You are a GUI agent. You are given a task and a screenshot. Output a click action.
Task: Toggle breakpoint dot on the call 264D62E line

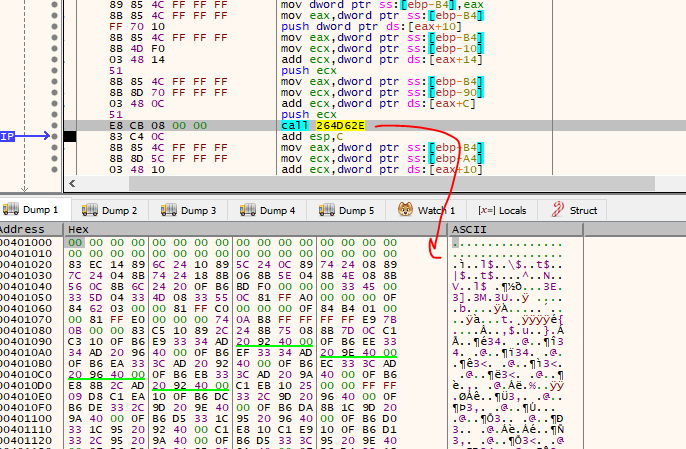click(54, 126)
